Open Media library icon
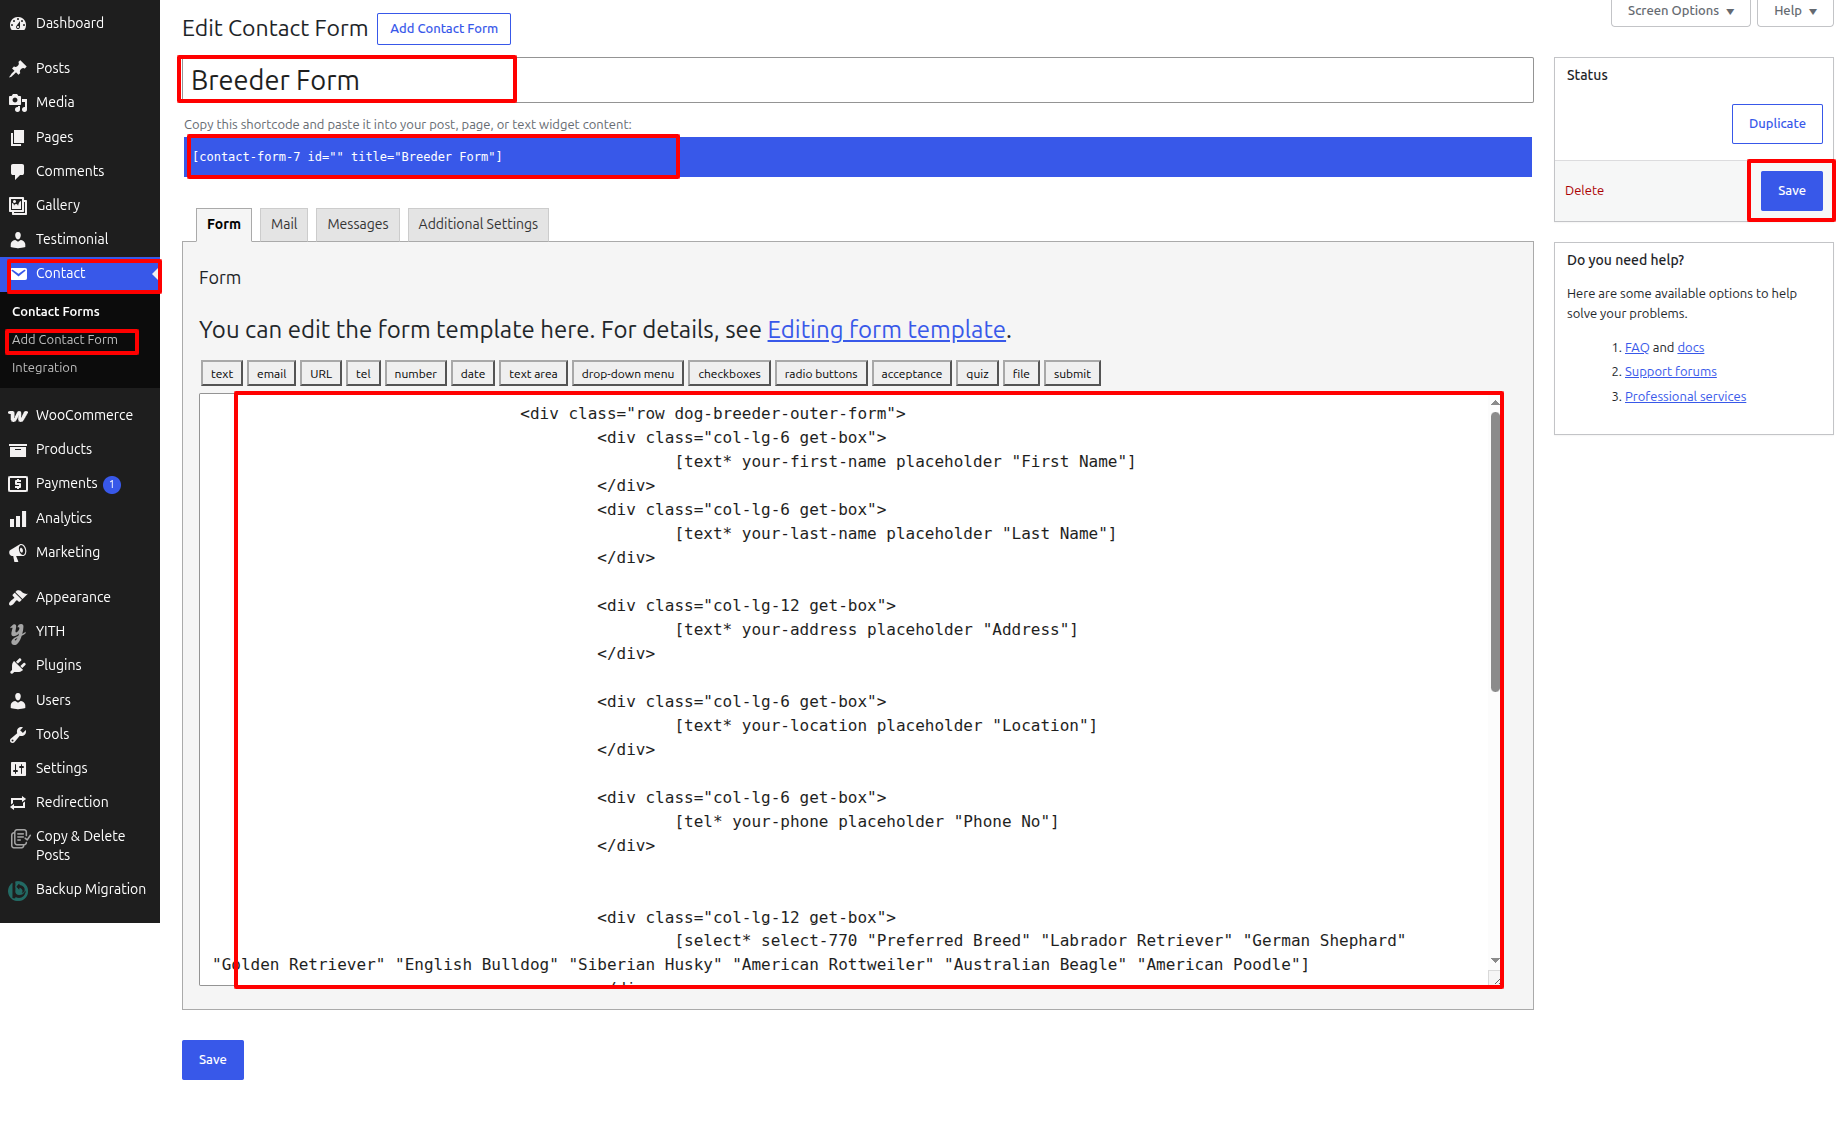 coord(18,102)
